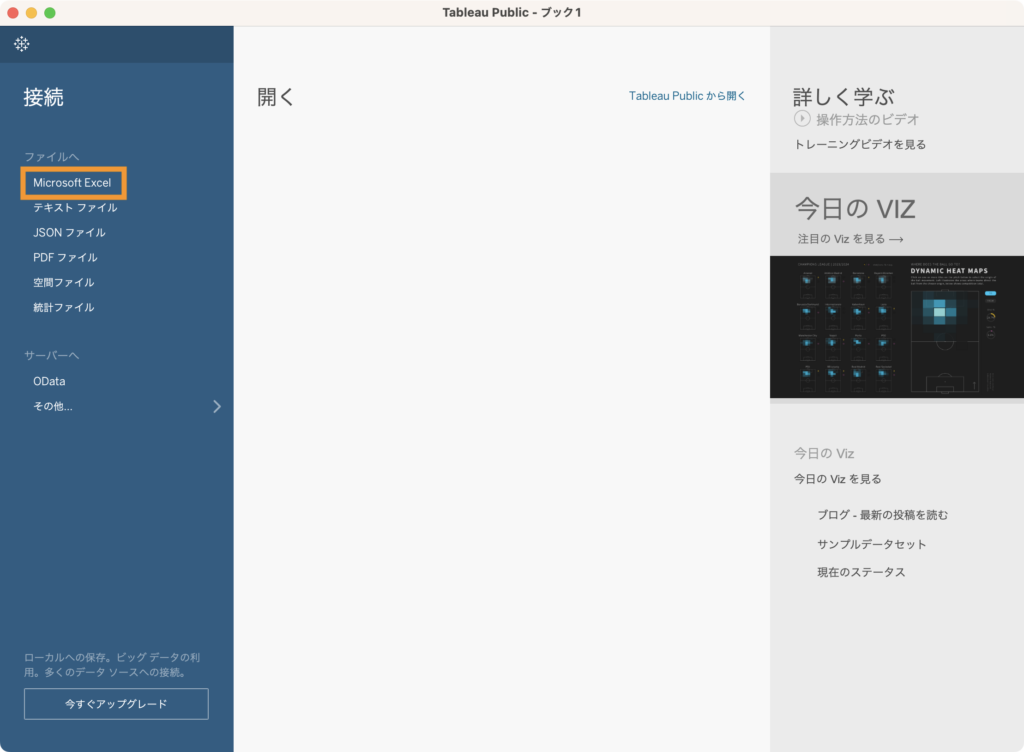The image size is (1024, 752).
Task: Connect to OData server
Action: pos(49,381)
